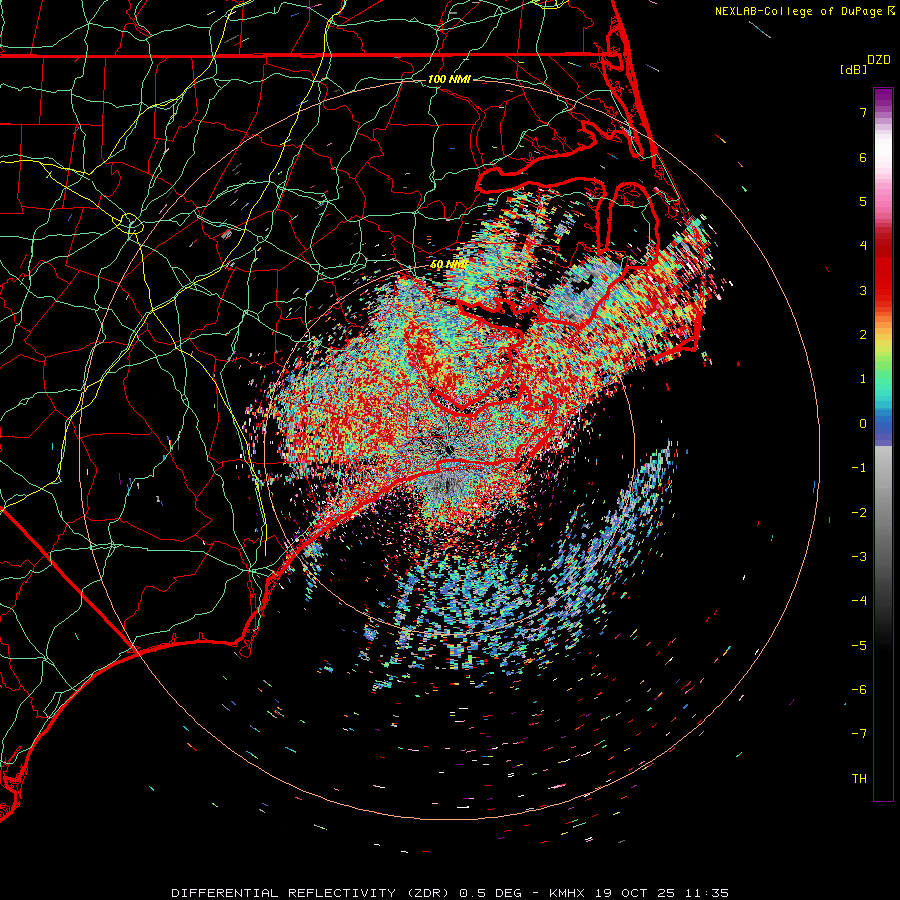Click the color bar value 5
Image resolution: width=900 pixels, height=900 pixels.
pos(863,201)
